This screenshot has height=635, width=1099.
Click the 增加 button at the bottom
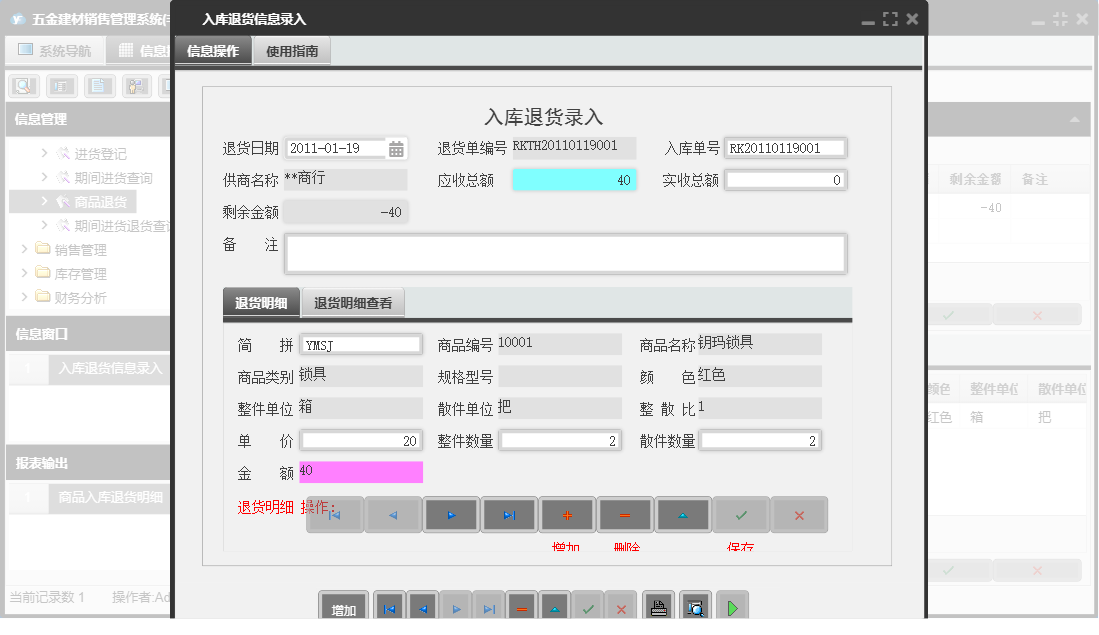pyautogui.click(x=341, y=605)
